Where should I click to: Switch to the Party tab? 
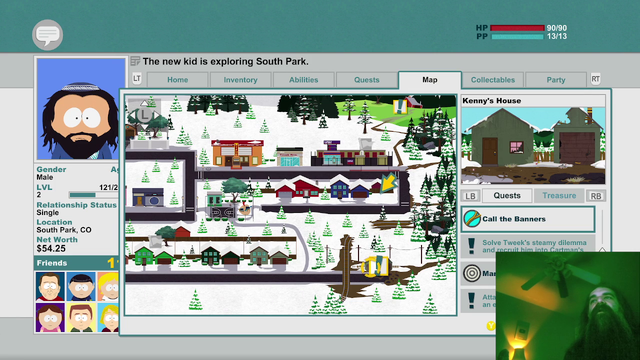pos(556,80)
